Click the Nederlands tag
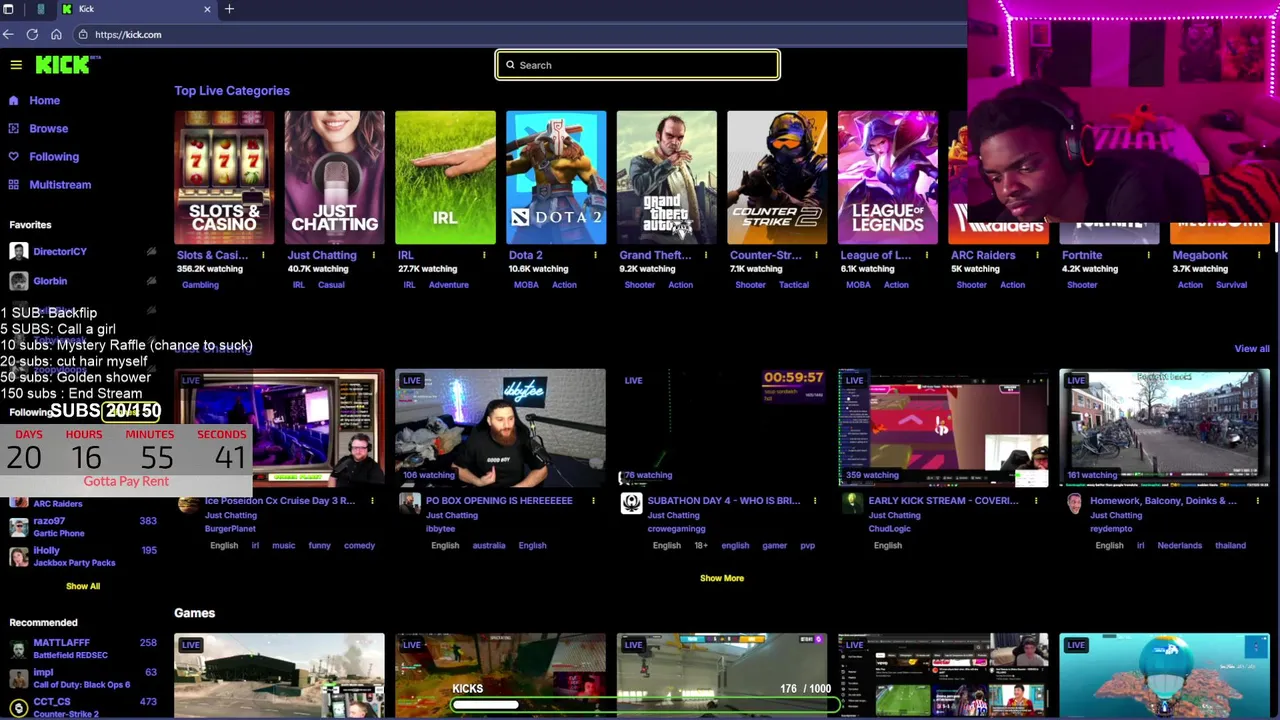Viewport: 1280px width, 720px height. pos(1179,546)
